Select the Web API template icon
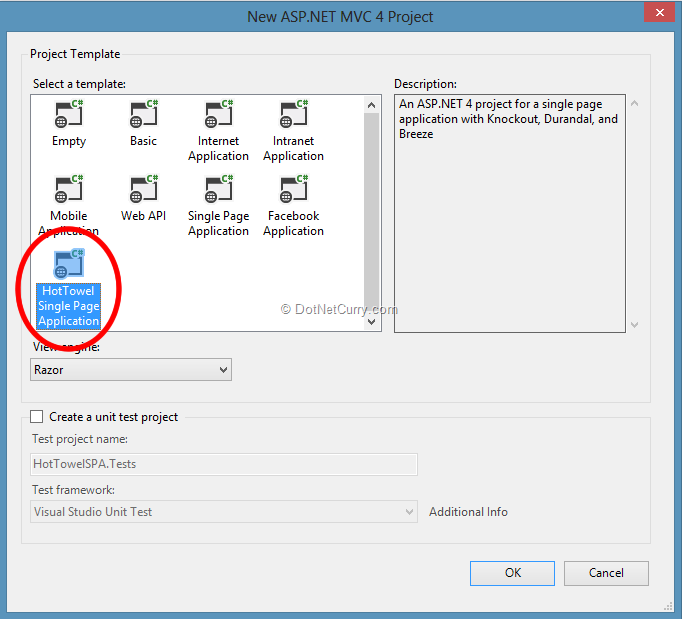This screenshot has width=682, height=619. [x=144, y=189]
